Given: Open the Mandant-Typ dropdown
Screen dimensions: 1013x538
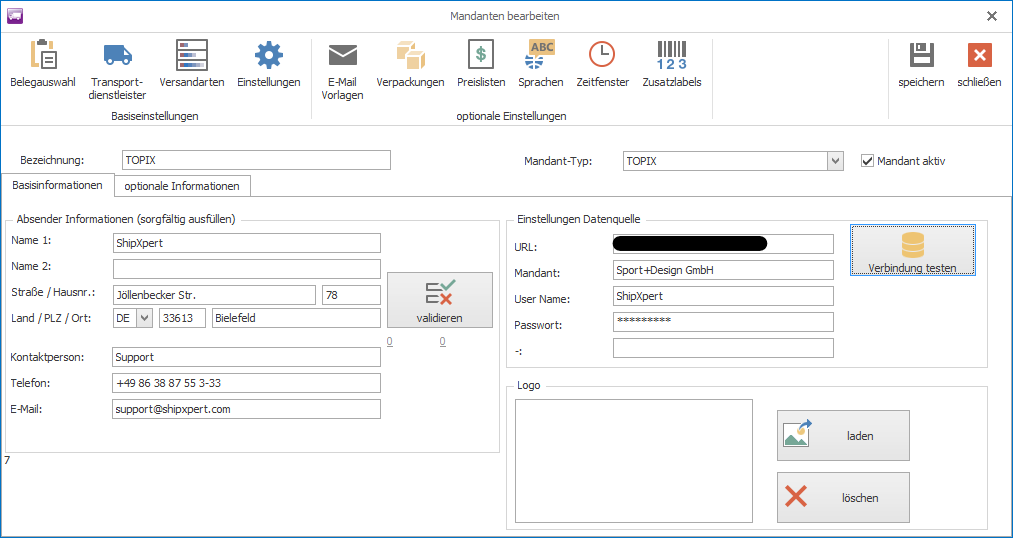Looking at the screenshot, I should point(835,161).
